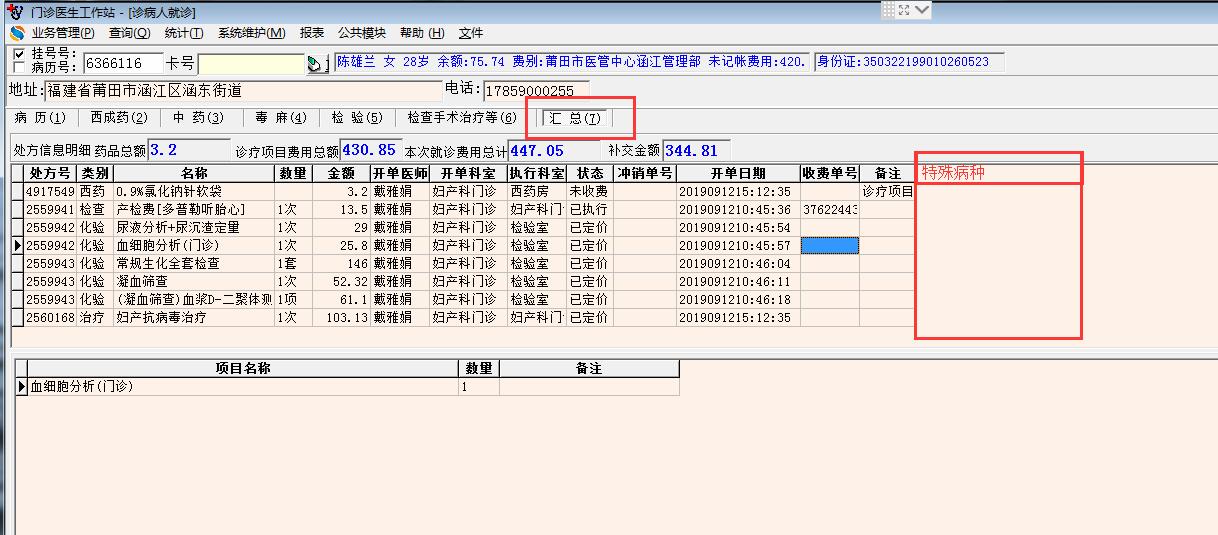Viewport: 1218px width, 535px height.
Task: Click amount cell 103.13
Action: (341, 317)
